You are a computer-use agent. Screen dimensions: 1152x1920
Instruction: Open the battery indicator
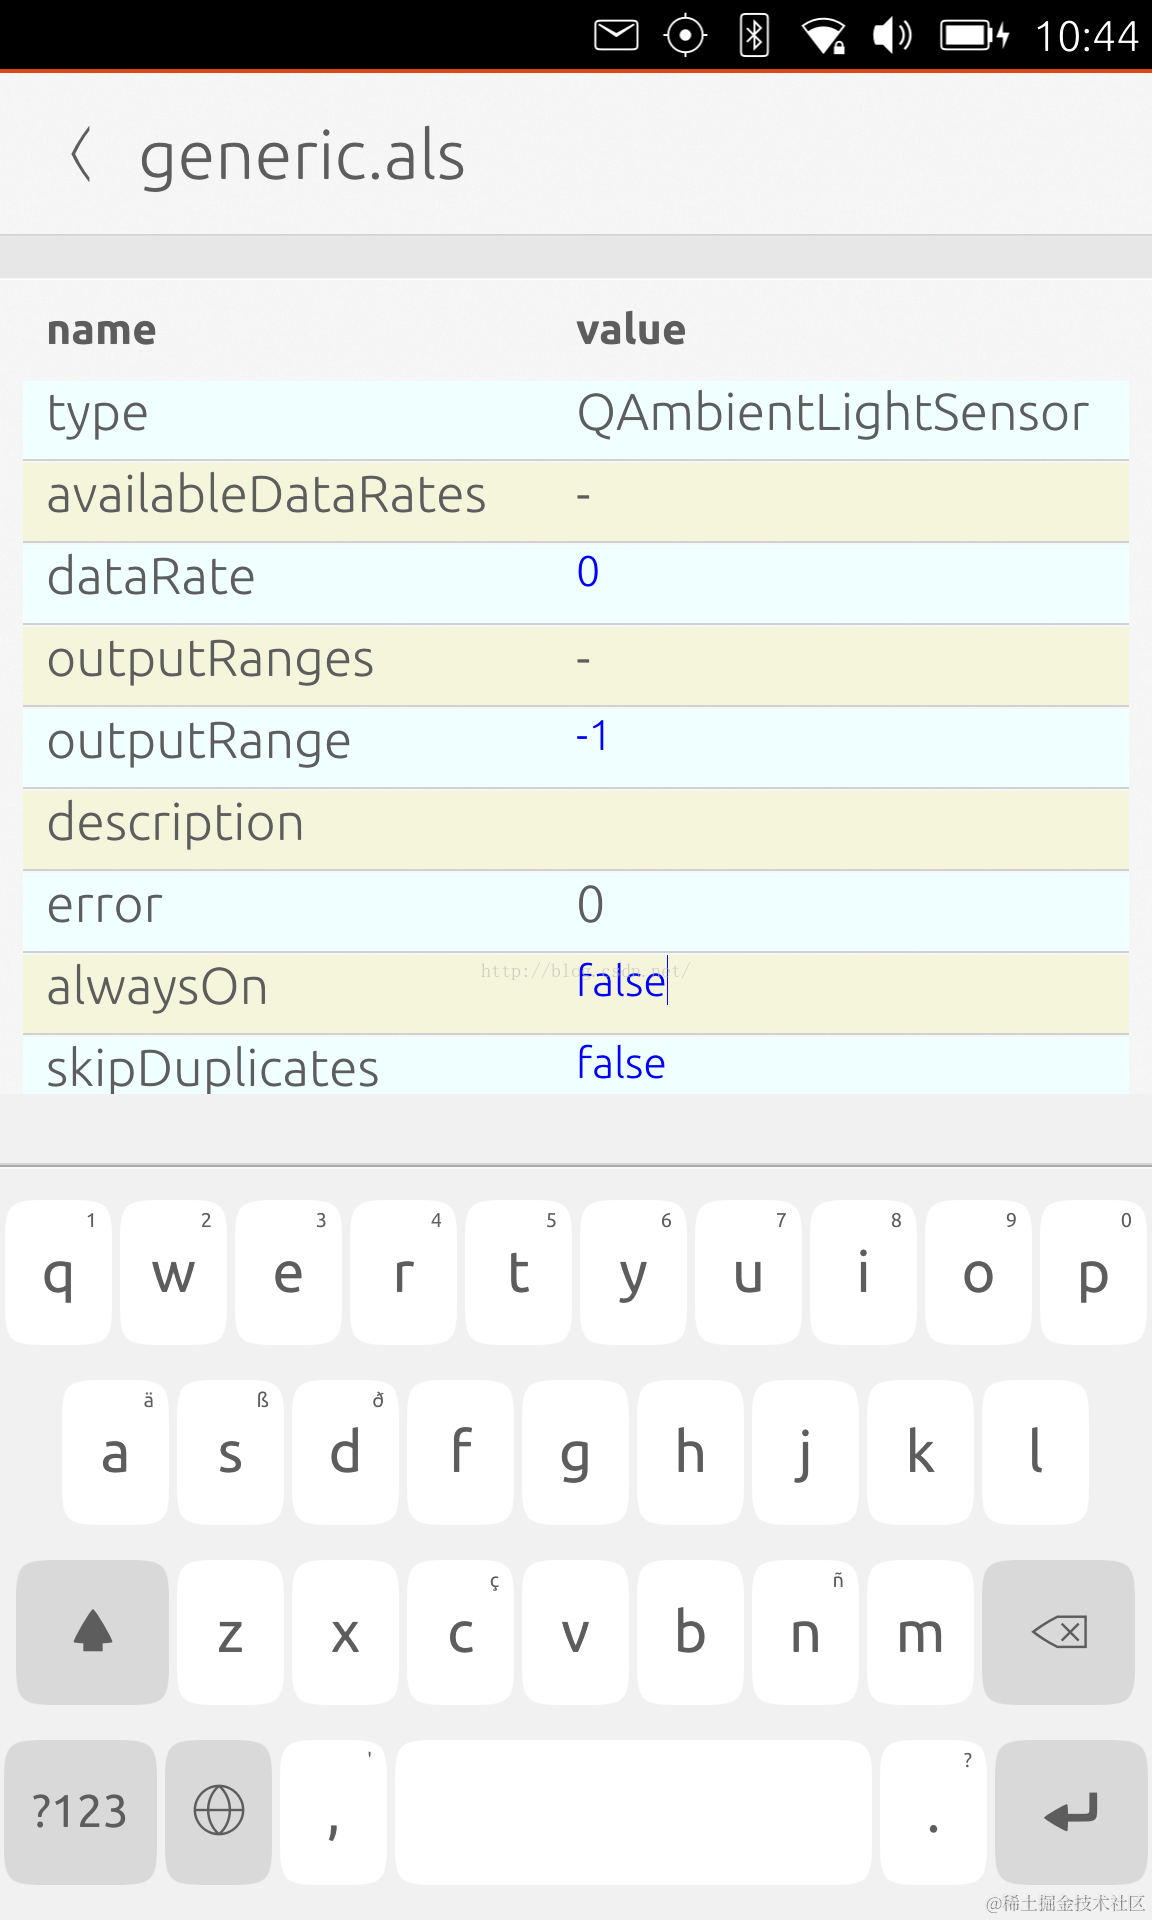click(x=974, y=36)
